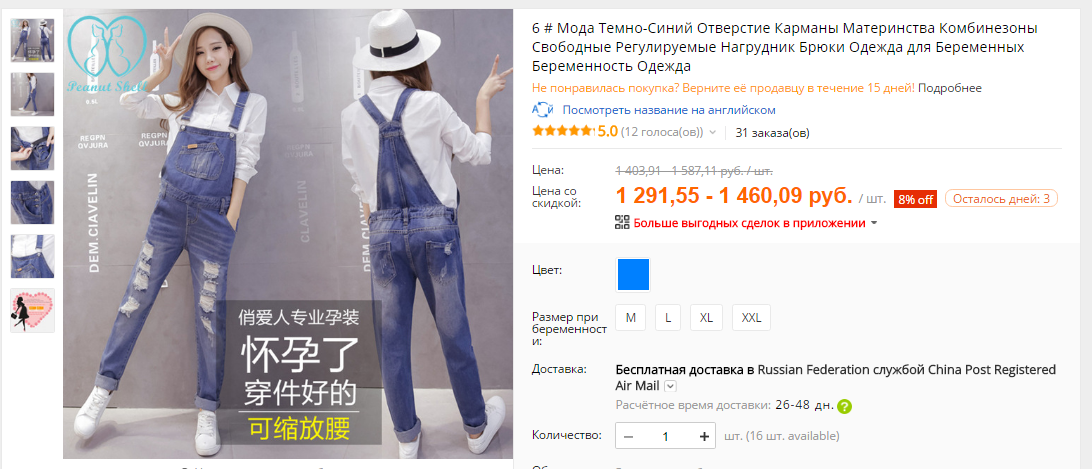Click the quantity input field

point(666,436)
